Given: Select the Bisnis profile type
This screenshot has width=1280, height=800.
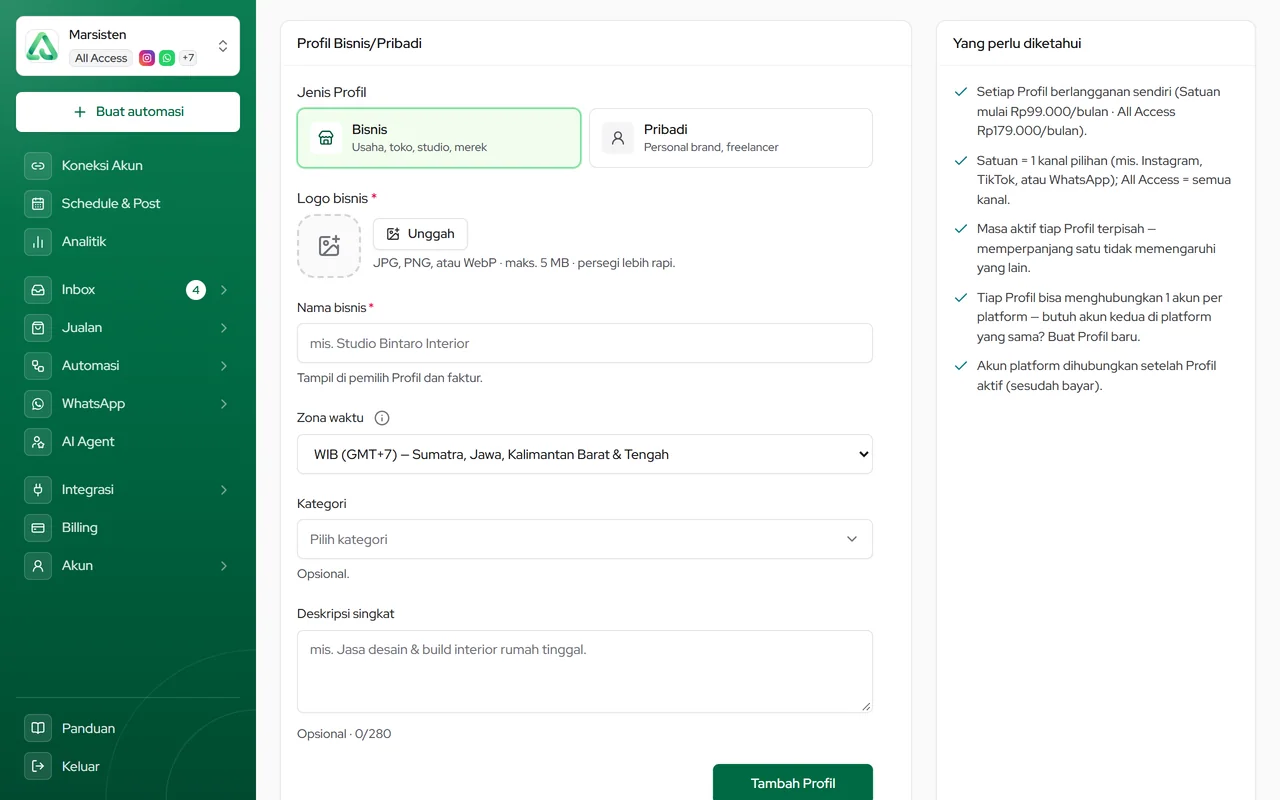Looking at the screenshot, I should tap(439, 138).
